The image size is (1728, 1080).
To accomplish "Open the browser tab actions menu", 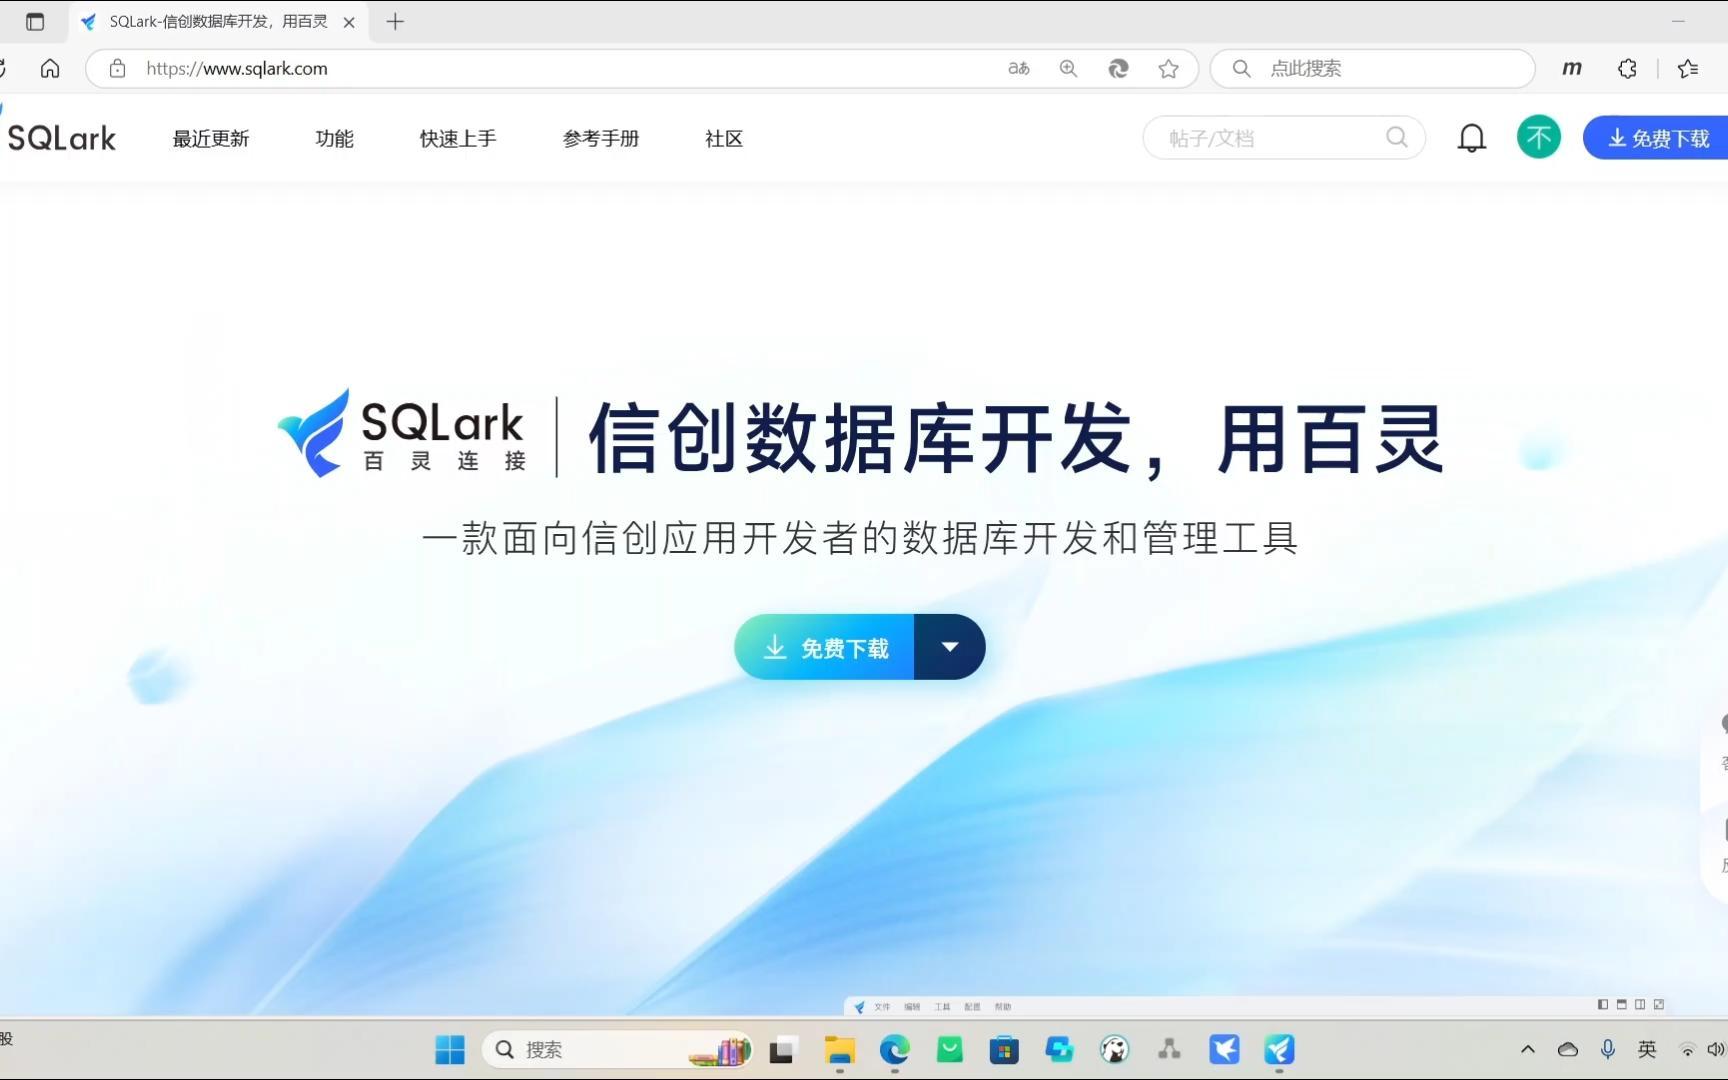I will click(35, 21).
